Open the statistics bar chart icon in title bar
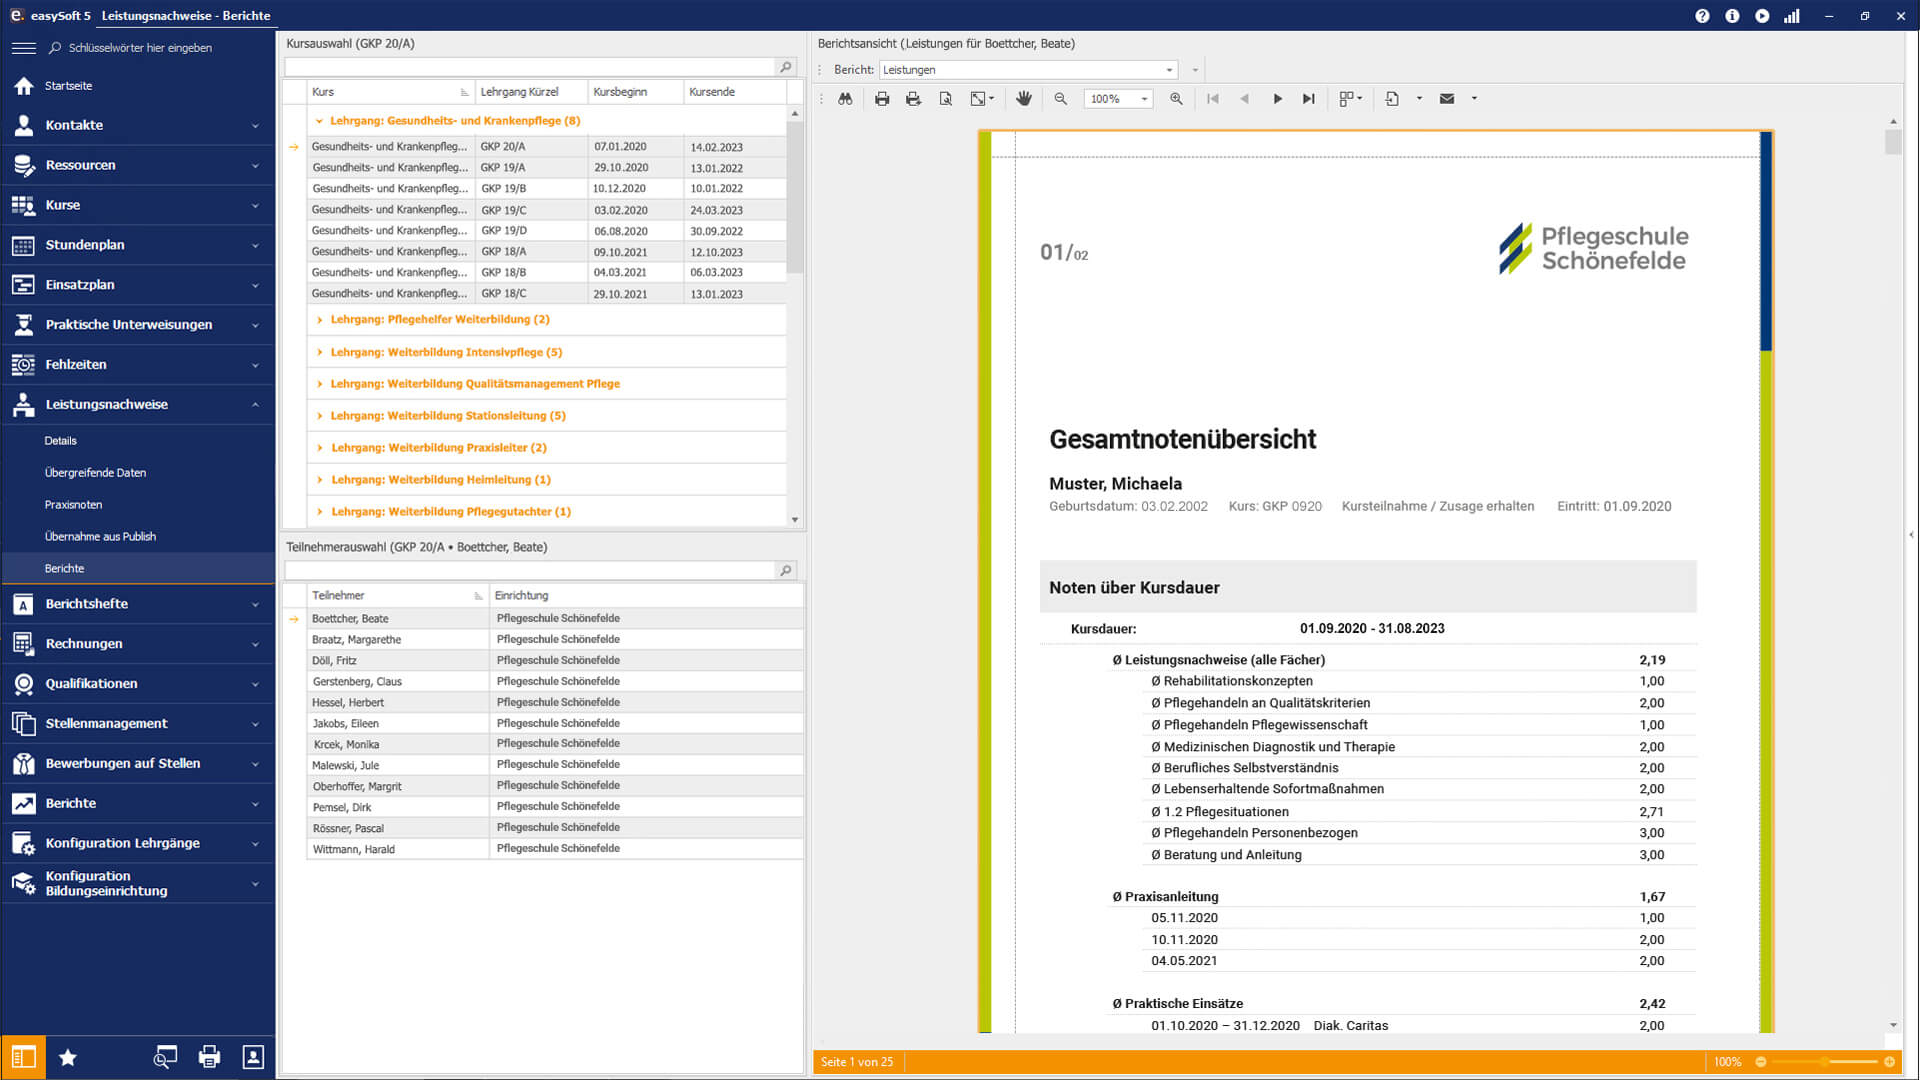The image size is (1920, 1080). coord(1792,16)
